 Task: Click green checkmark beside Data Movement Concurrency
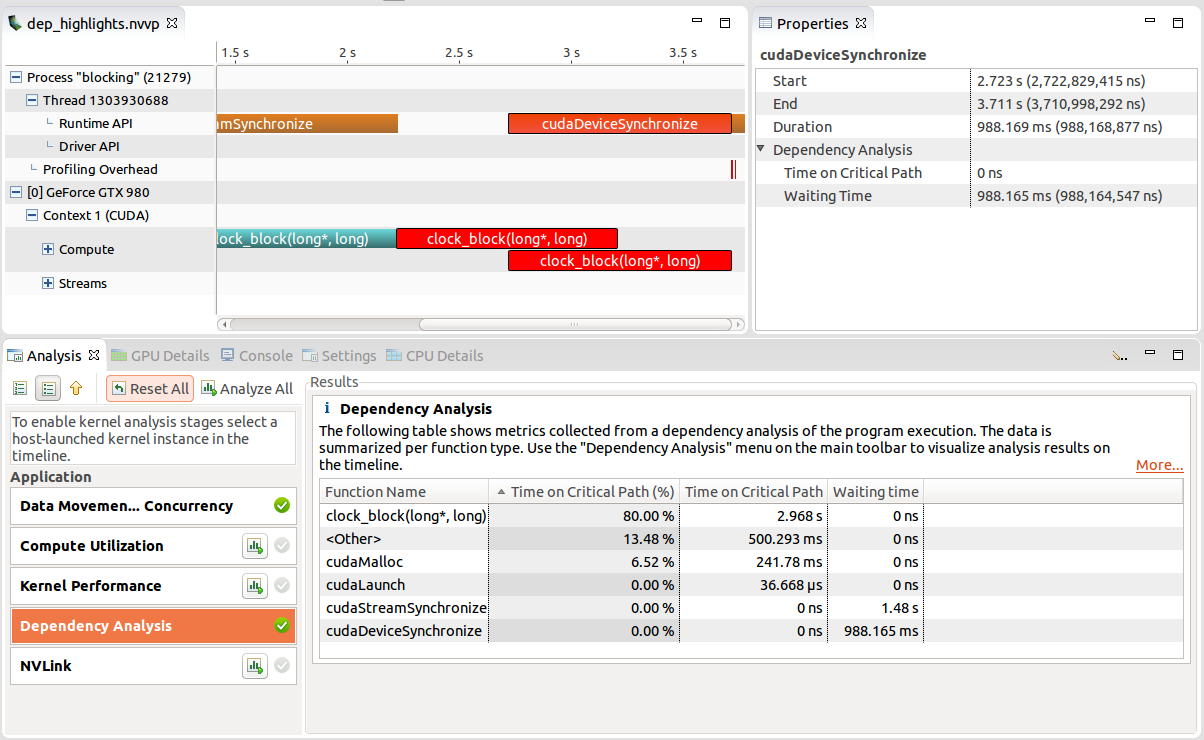pyautogui.click(x=283, y=506)
